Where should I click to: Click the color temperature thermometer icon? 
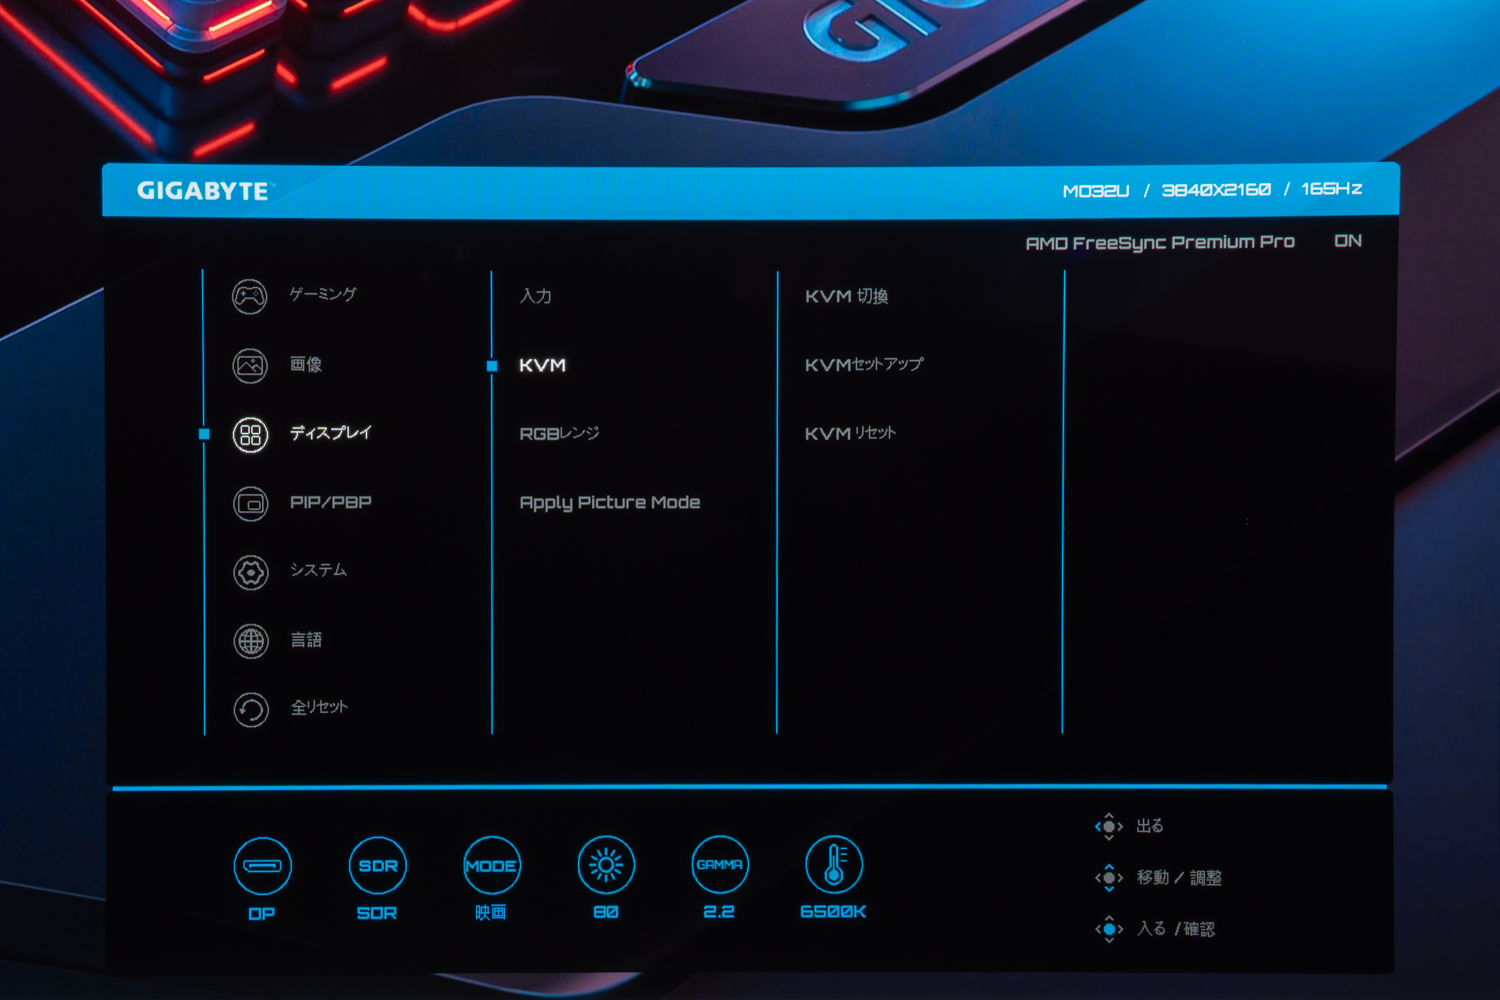point(834,864)
